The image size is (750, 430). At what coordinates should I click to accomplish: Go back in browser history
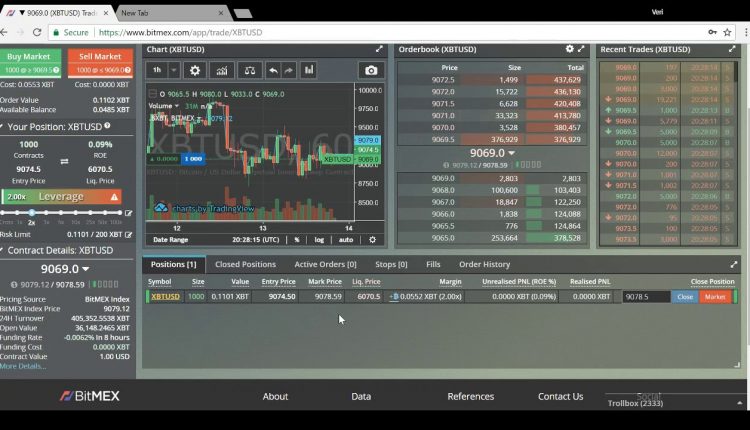(4, 32)
